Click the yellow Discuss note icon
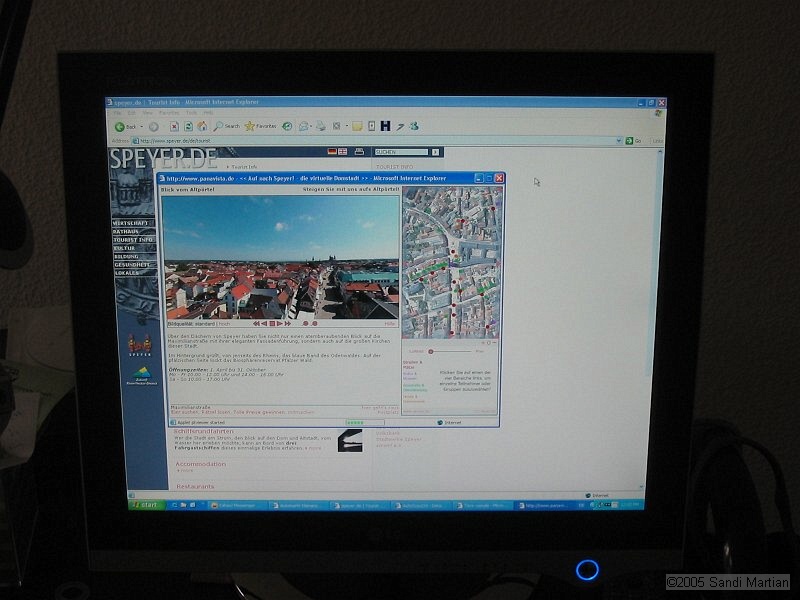 click(x=357, y=126)
